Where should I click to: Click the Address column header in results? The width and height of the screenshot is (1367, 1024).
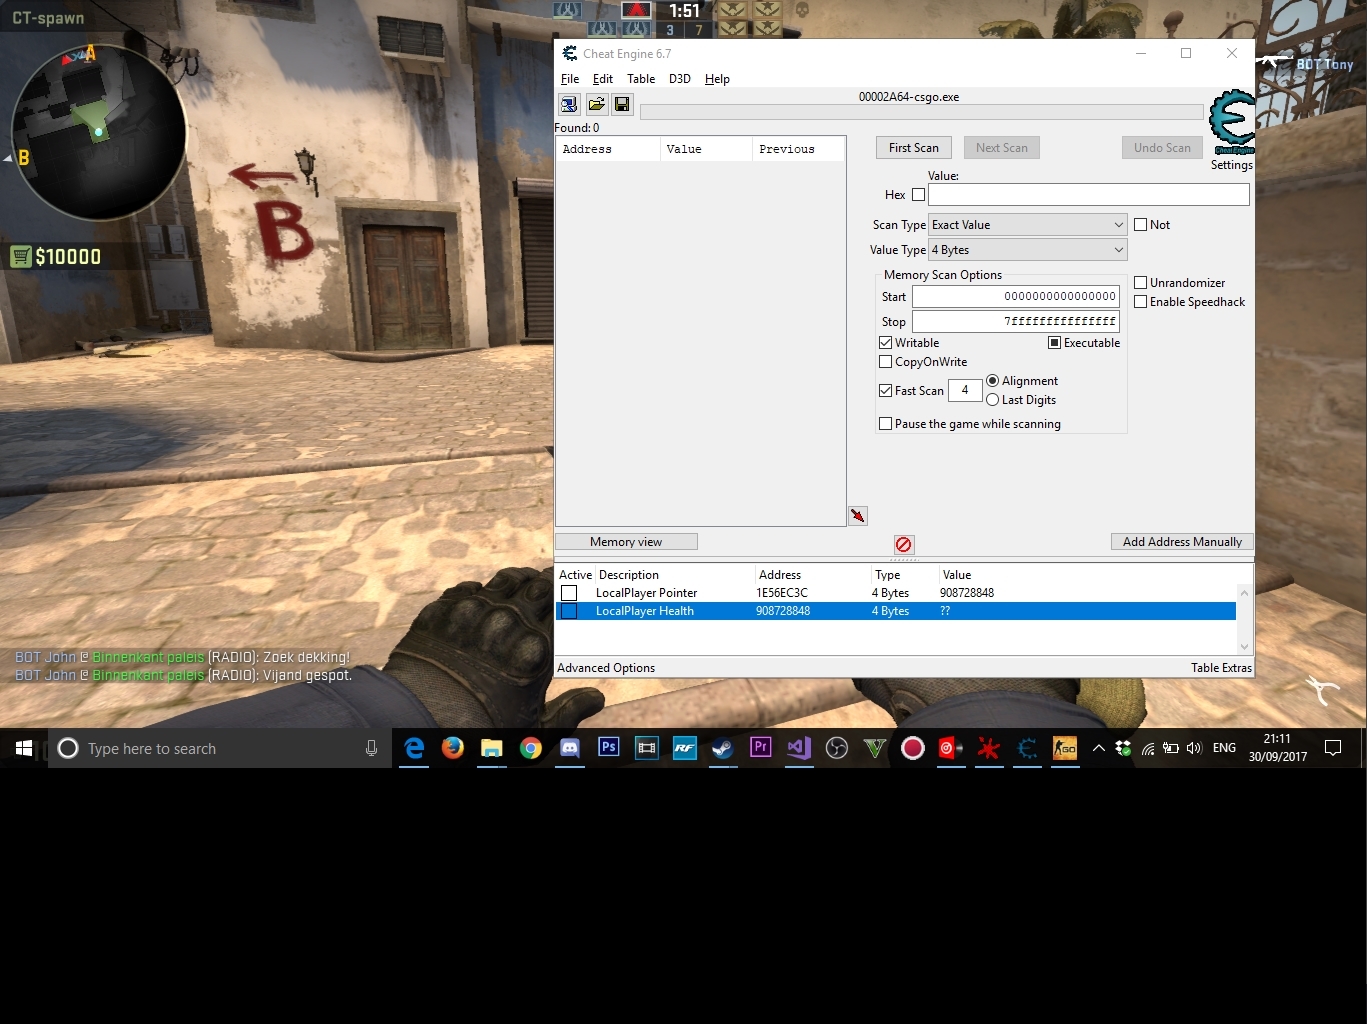(x=608, y=149)
